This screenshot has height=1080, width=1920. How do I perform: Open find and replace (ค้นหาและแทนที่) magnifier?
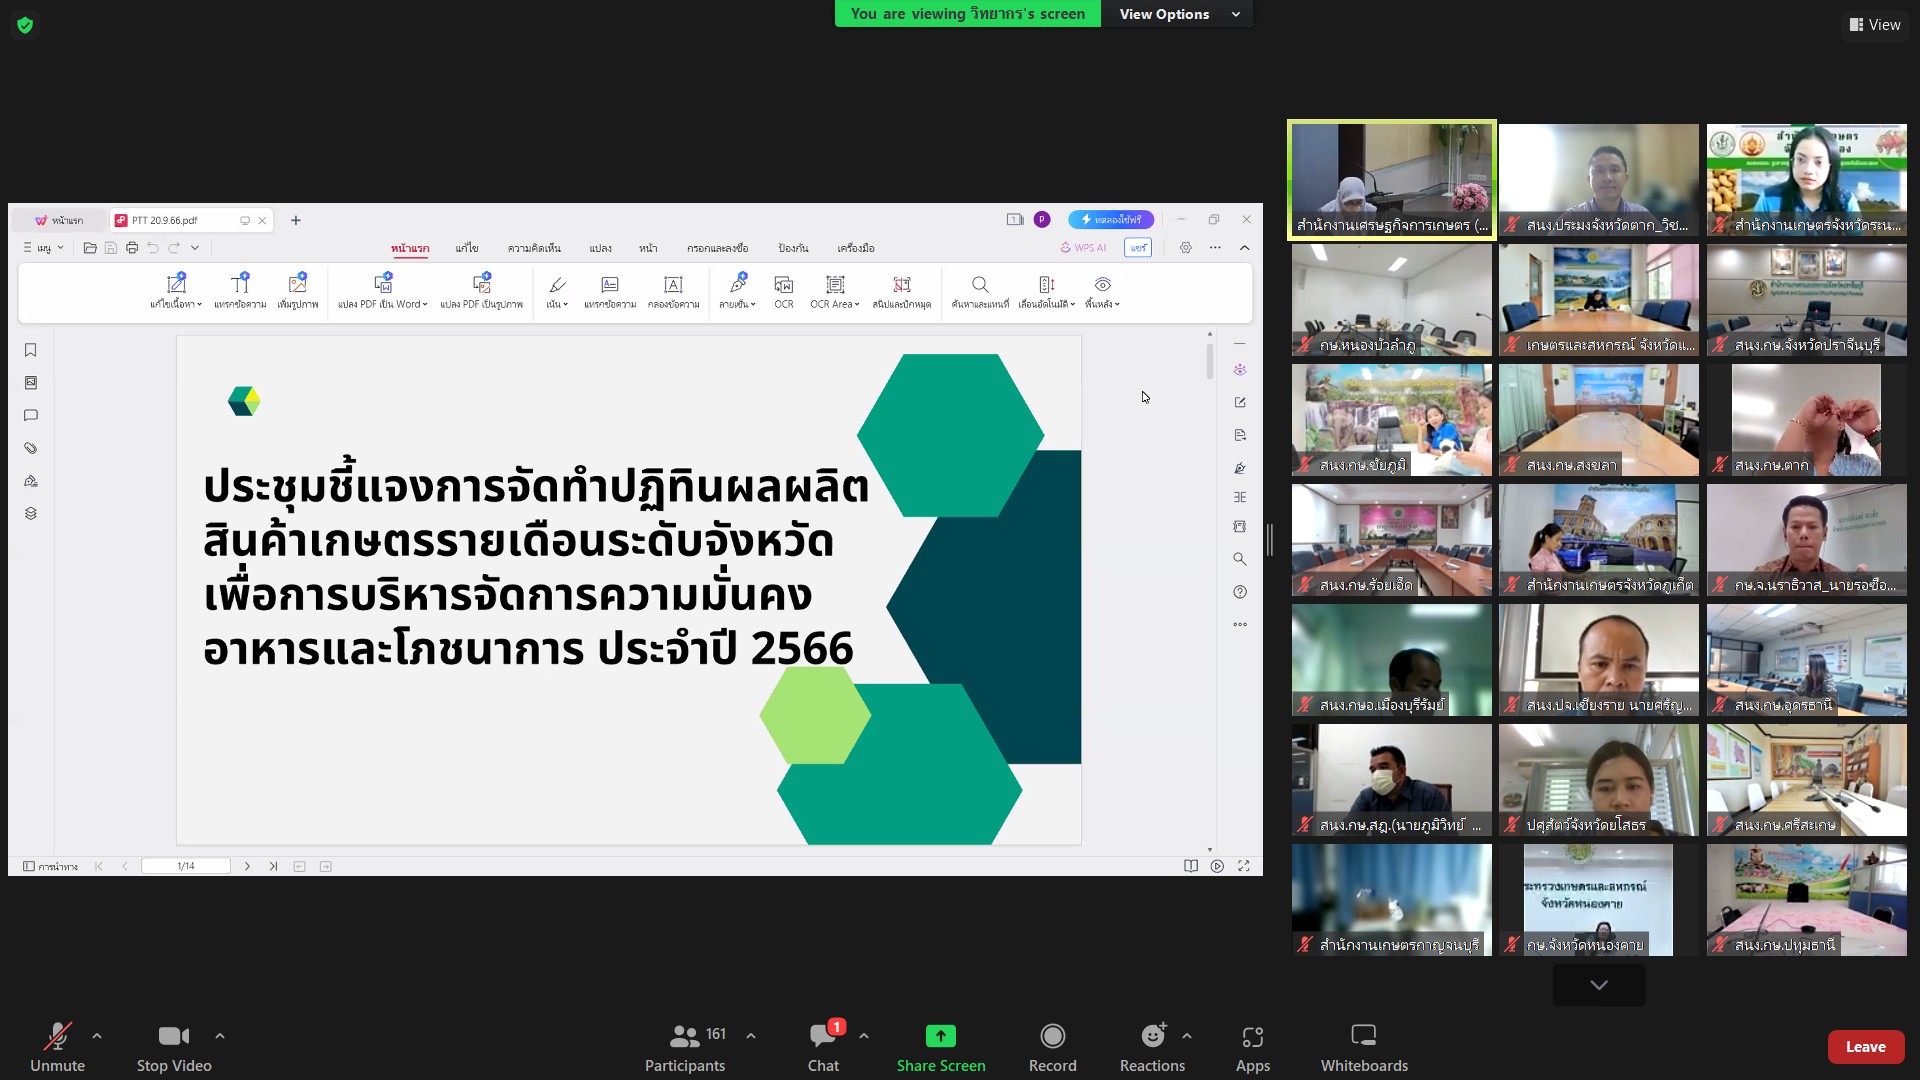(x=980, y=291)
